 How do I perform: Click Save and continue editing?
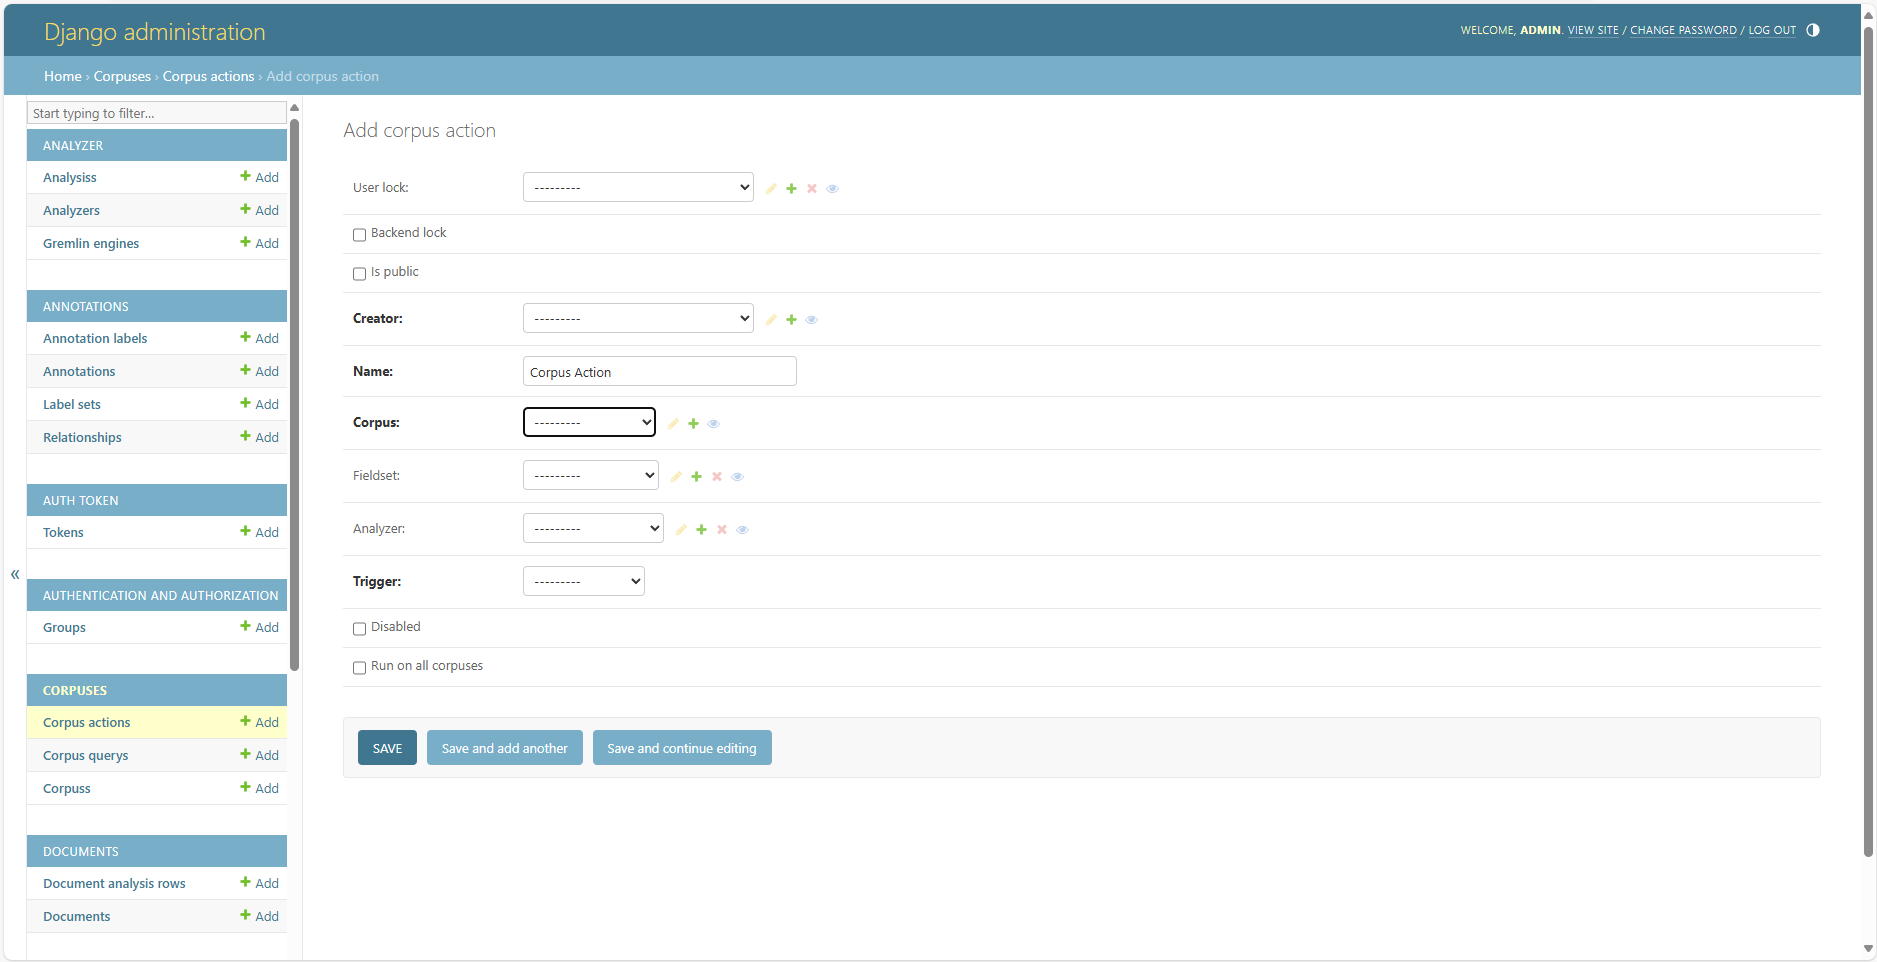[x=682, y=748]
